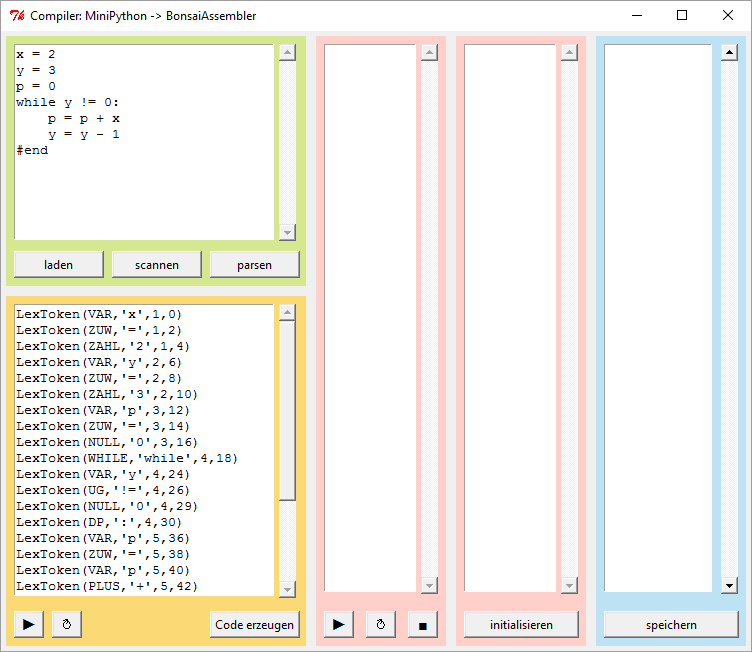
Task: Click on the 'while y != 0:' source line
Action: (68, 102)
